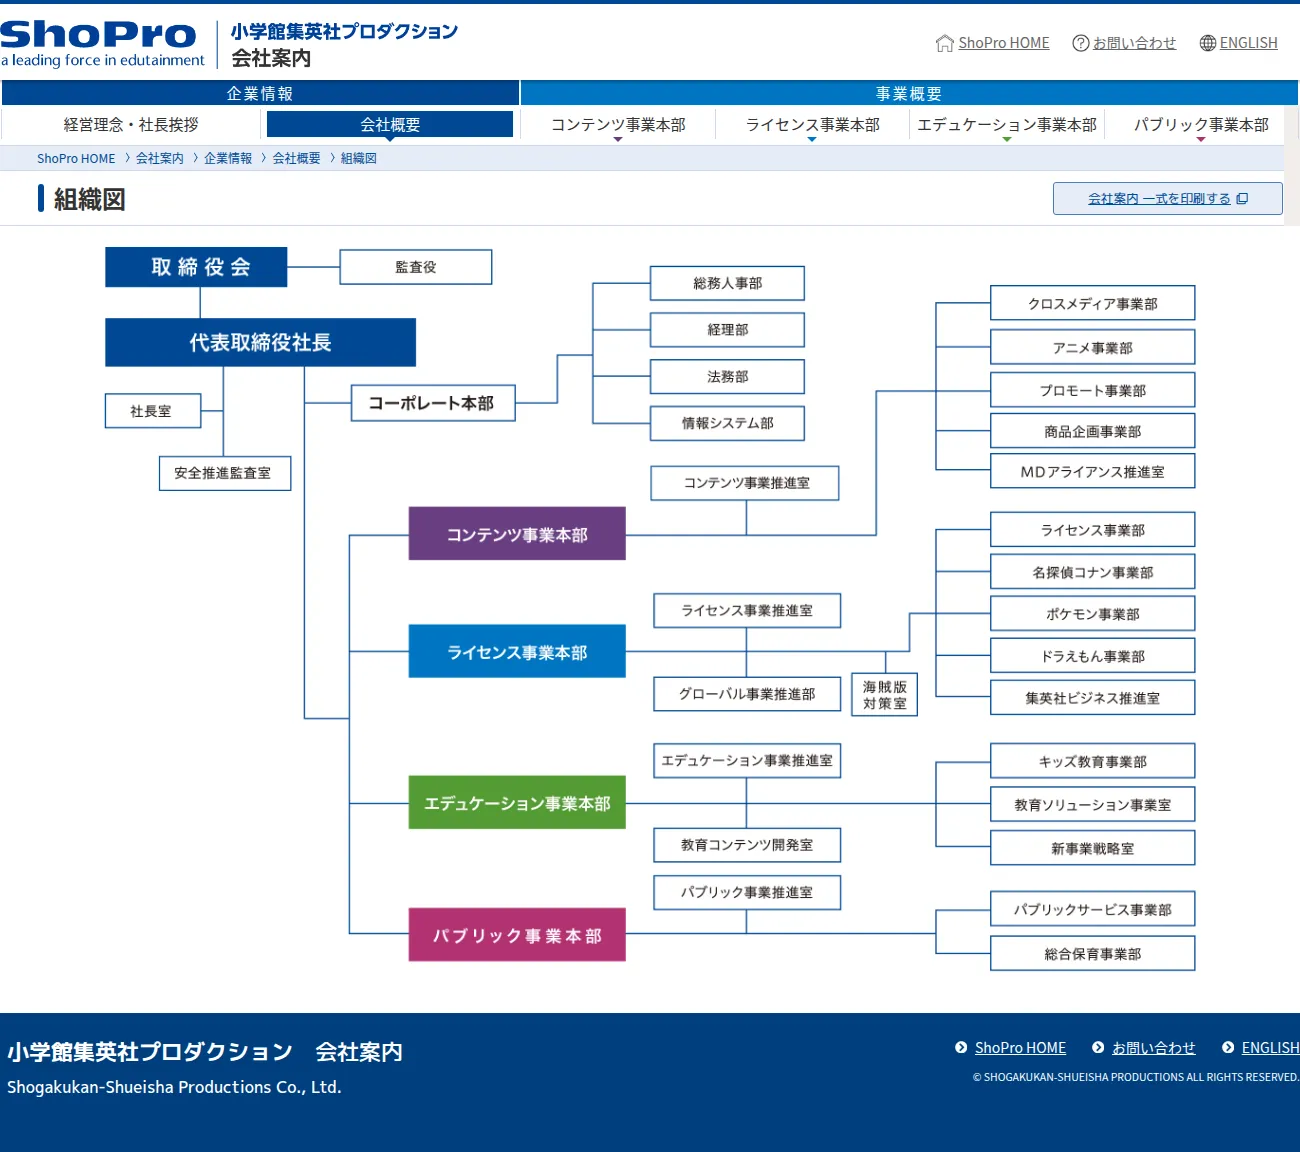The height and width of the screenshot is (1152, 1300).
Task: Expand コンテンツ事業本部 dropdown menu
Action: 618,126
